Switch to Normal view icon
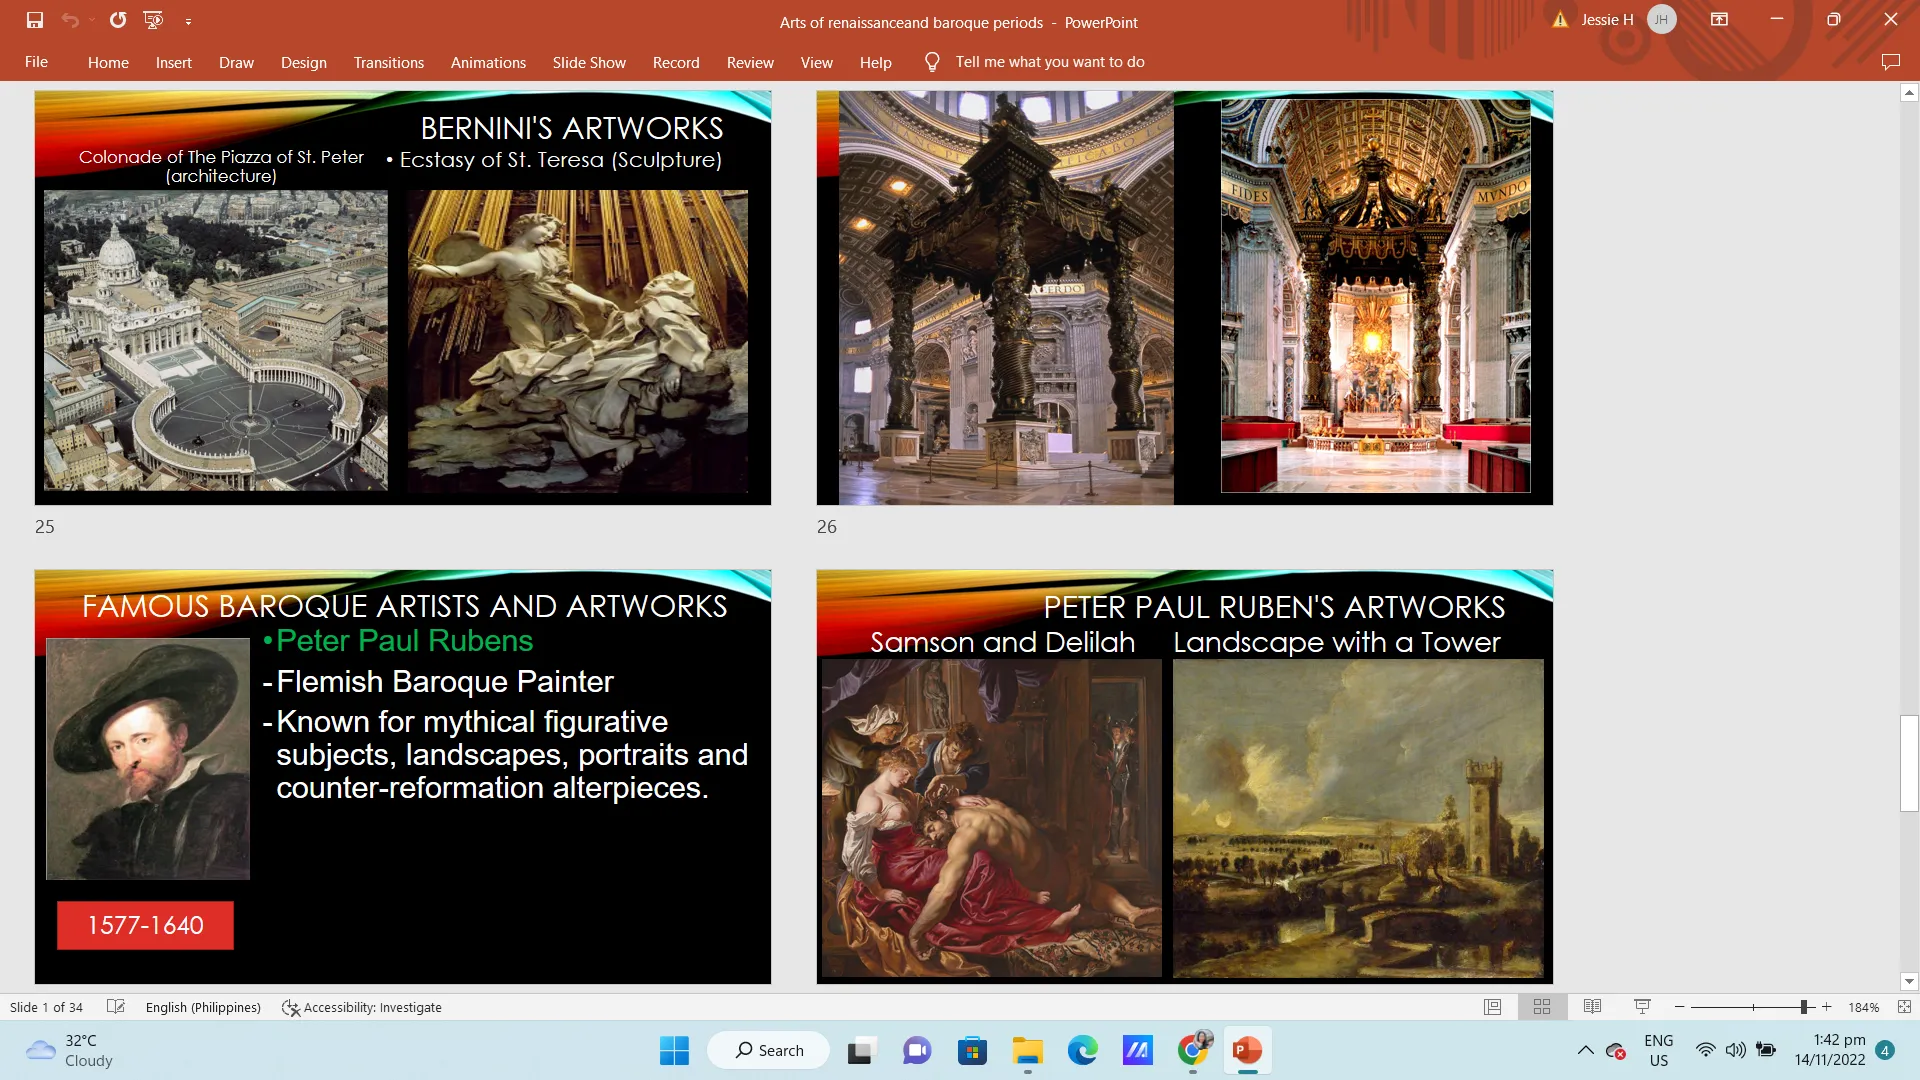1920x1080 pixels. point(1492,1007)
